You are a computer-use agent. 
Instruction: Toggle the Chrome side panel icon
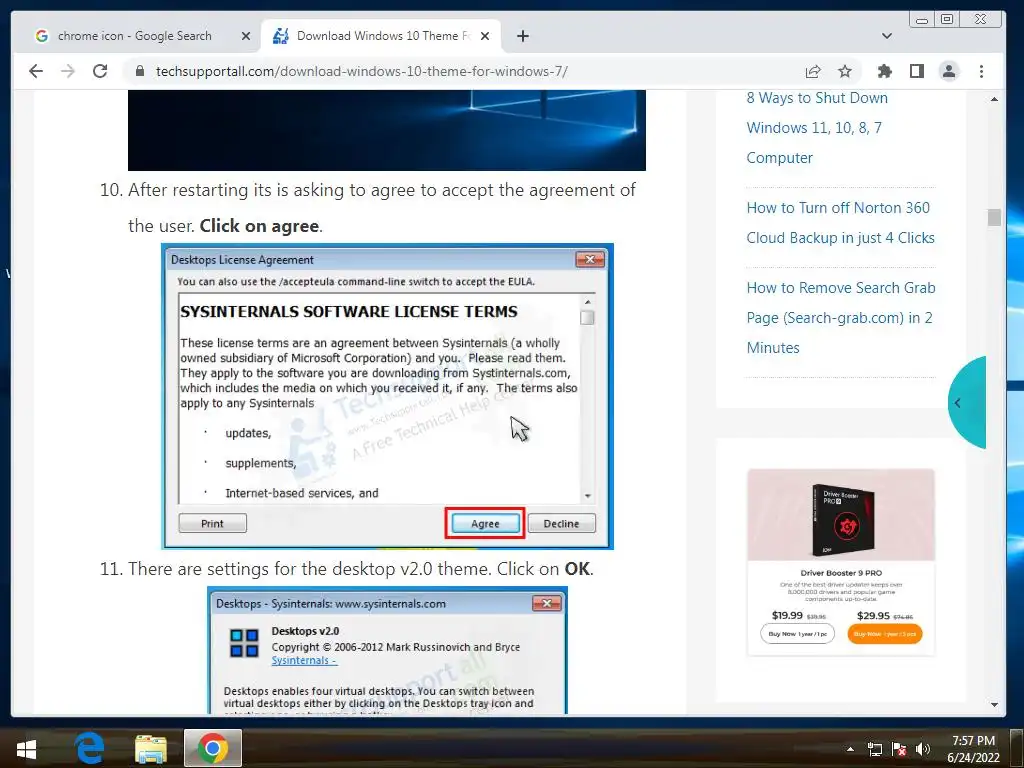[x=917, y=71]
